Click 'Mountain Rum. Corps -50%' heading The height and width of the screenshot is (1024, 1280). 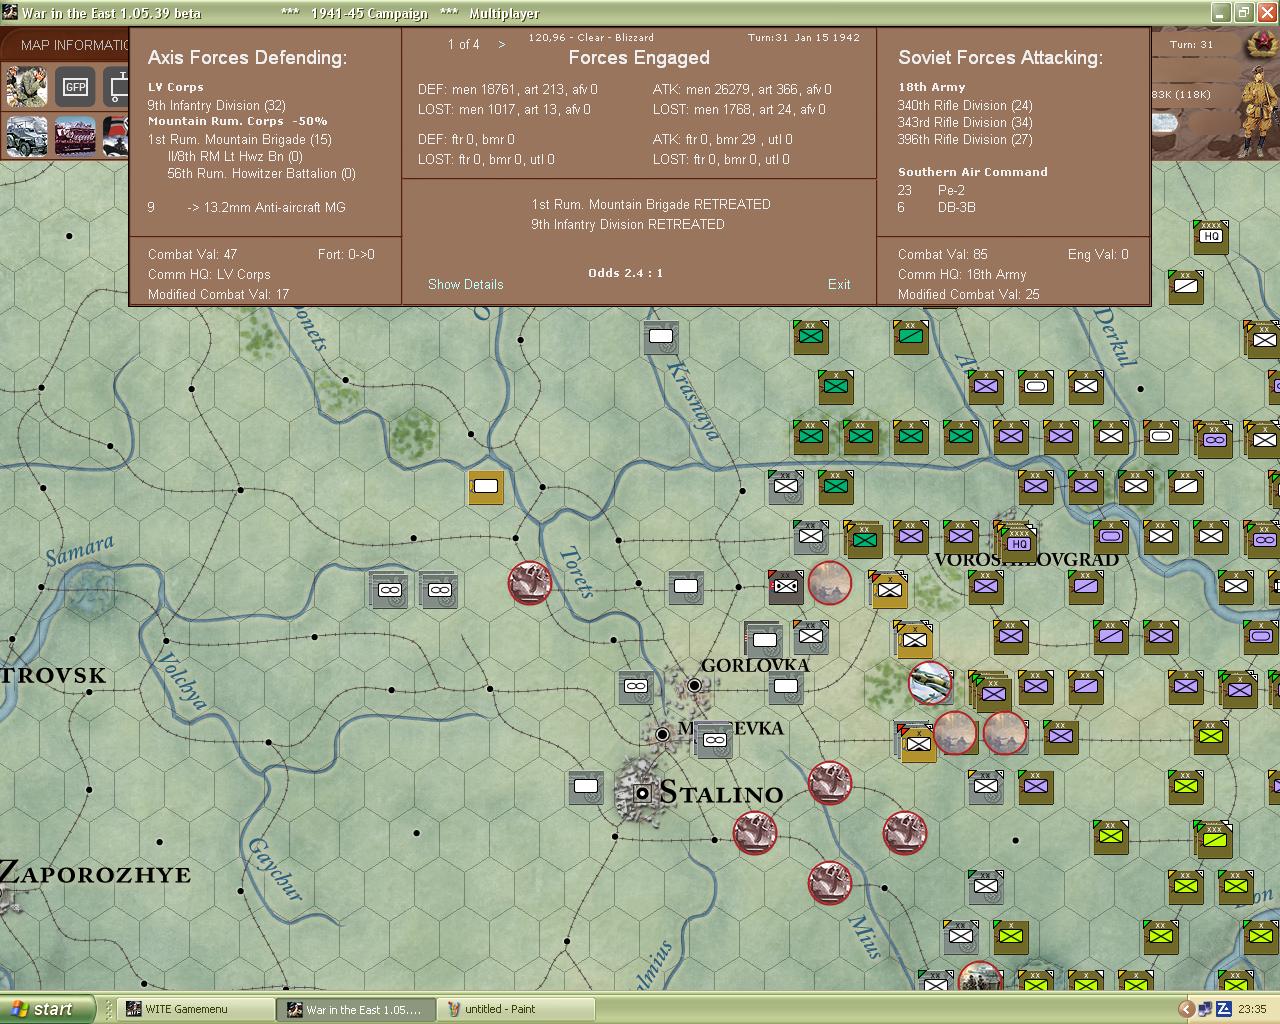(238, 122)
